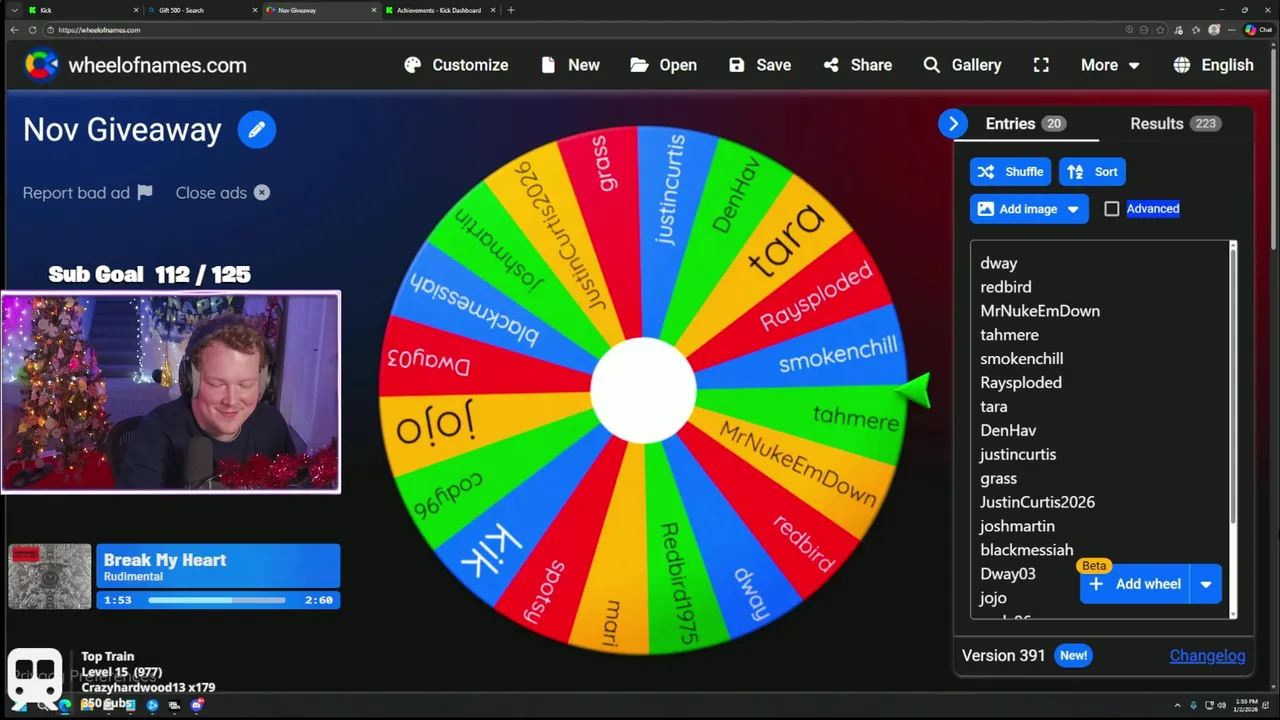Click the Save floppy disk icon
The image size is (1280, 720).
click(x=737, y=65)
